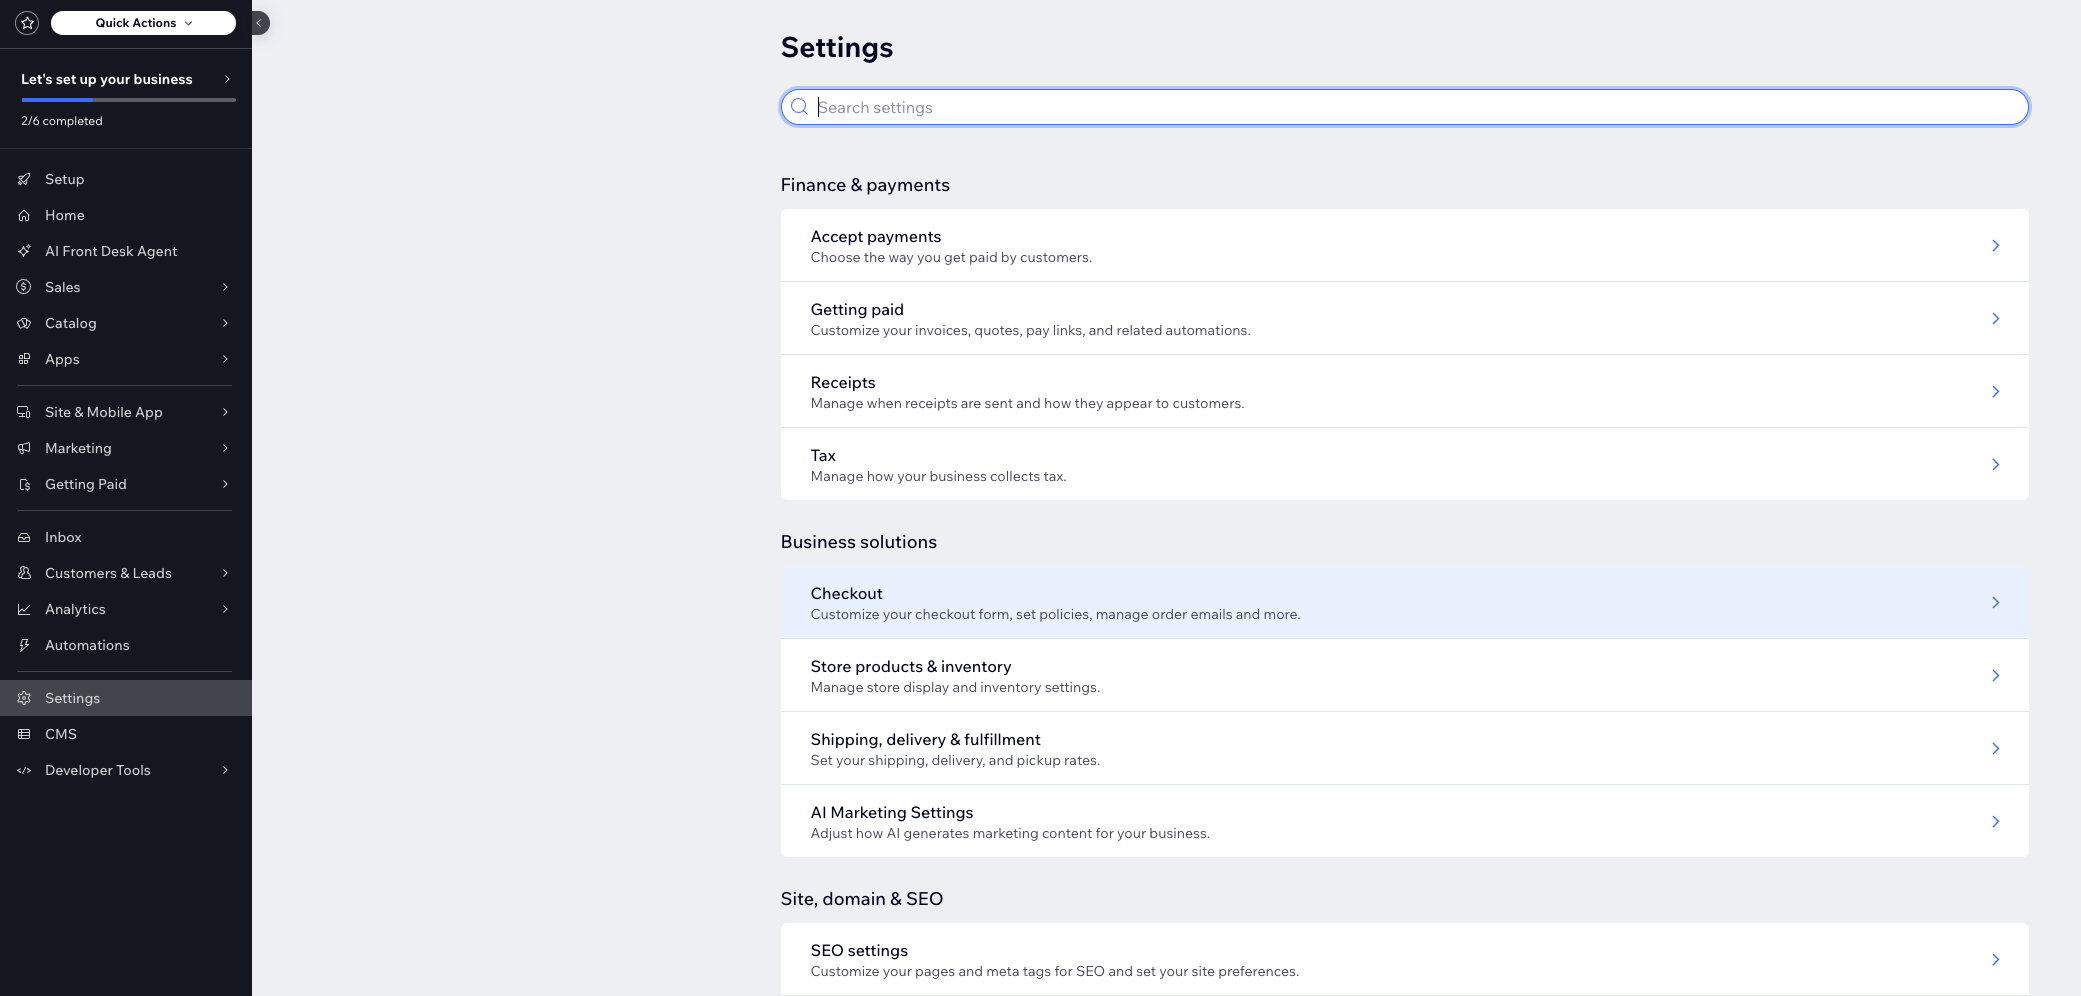Image resolution: width=2081 pixels, height=996 pixels.
Task: Click the setup progress bar
Action: click(128, 100)
